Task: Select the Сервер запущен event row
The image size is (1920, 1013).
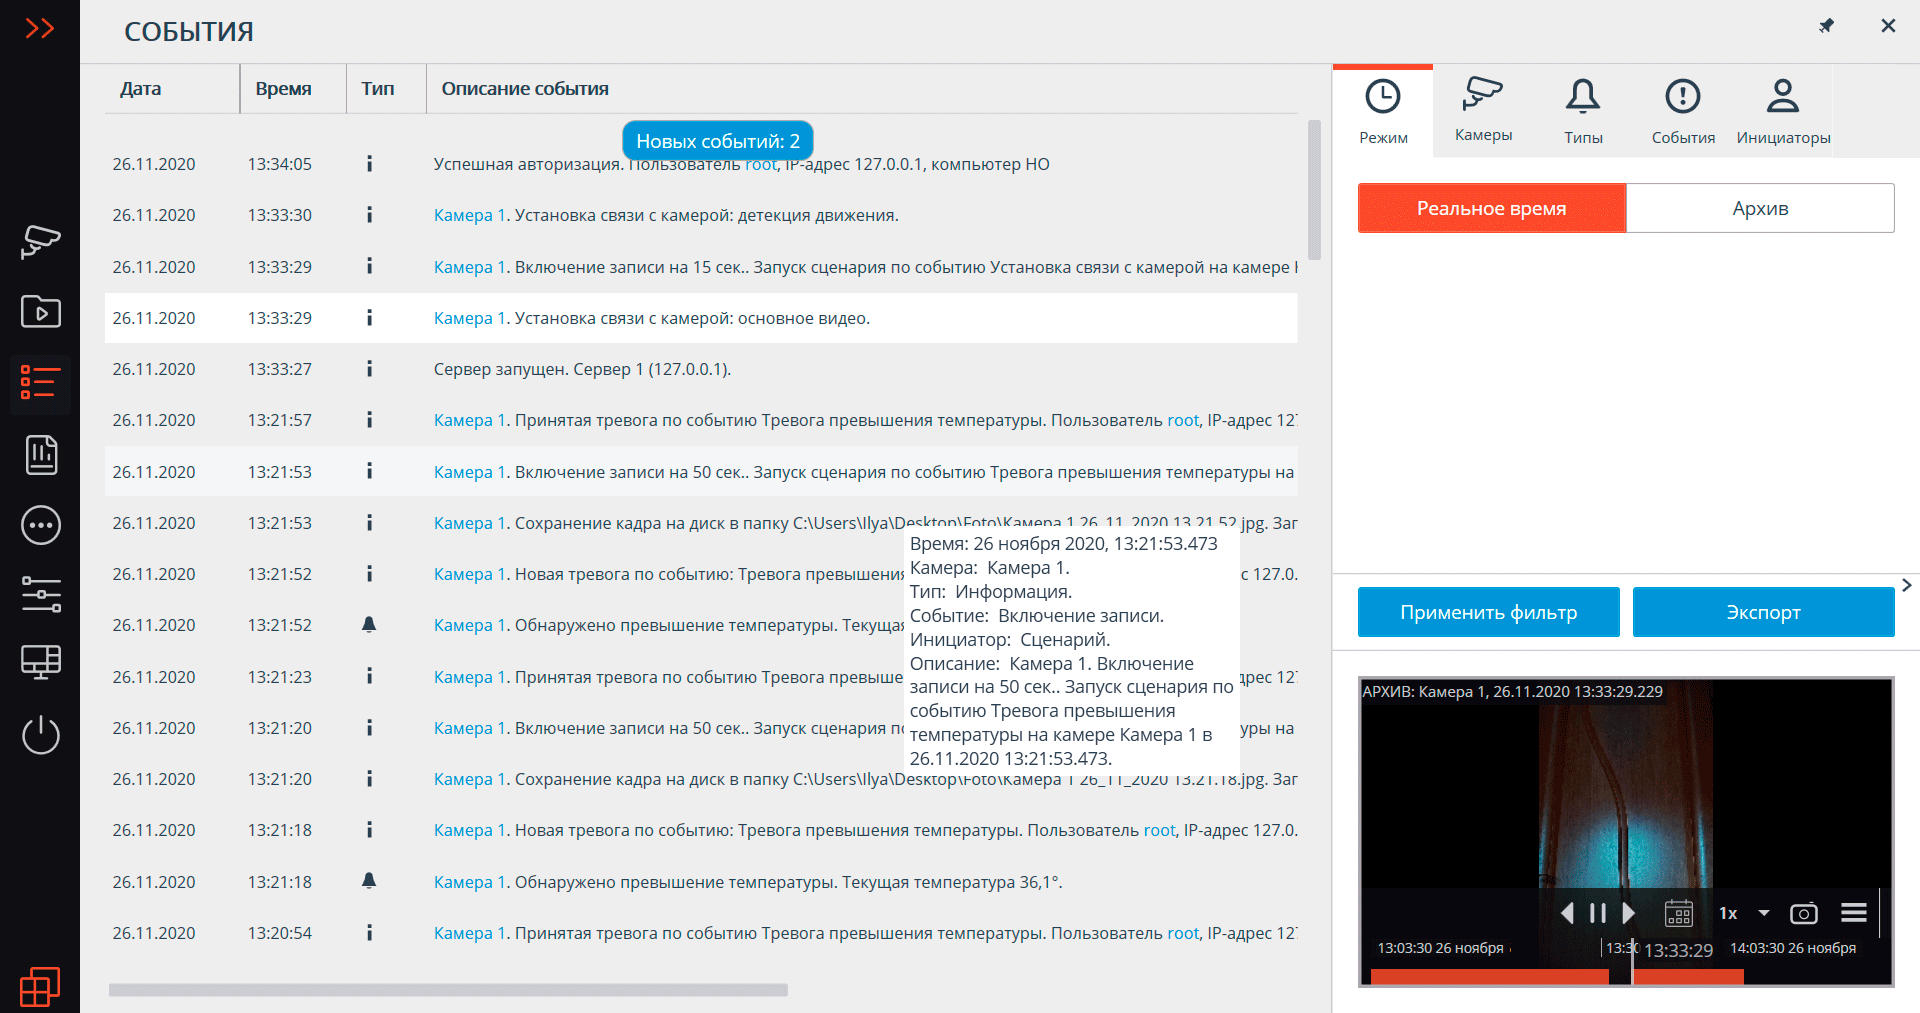Action: (x=701, y=369)
